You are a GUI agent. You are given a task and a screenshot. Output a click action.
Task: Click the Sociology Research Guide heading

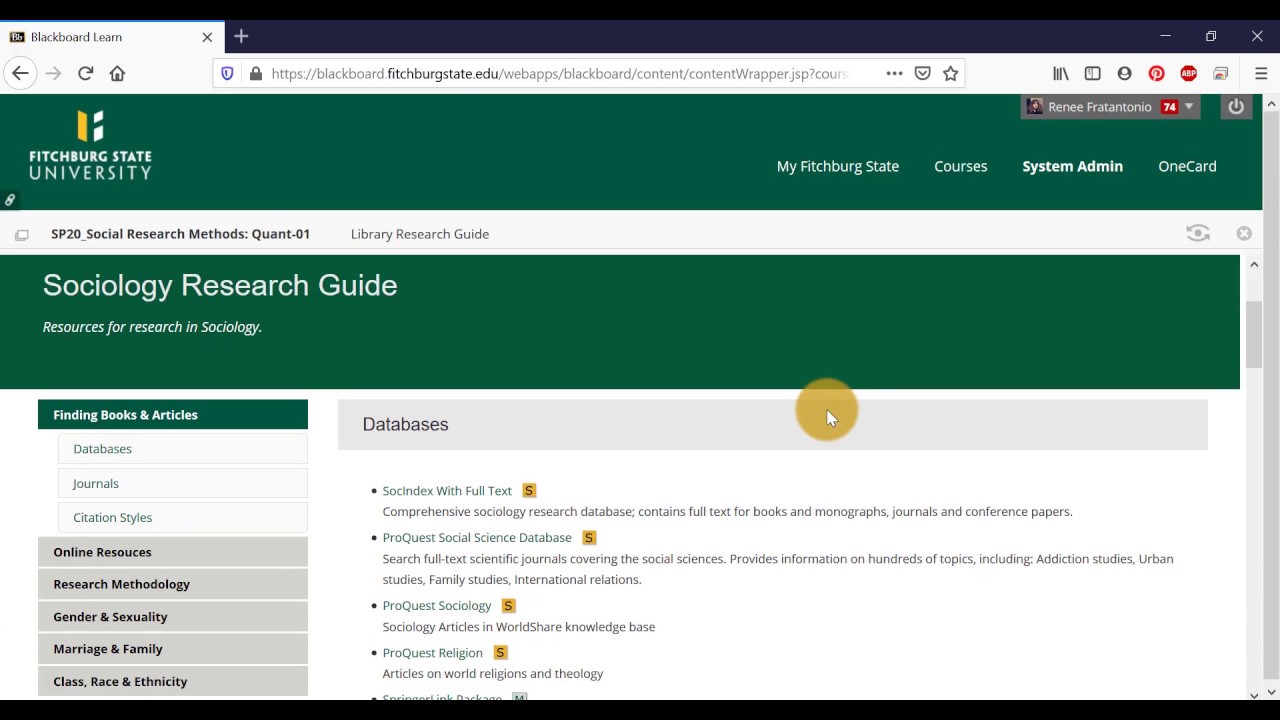tap(220, 285)
